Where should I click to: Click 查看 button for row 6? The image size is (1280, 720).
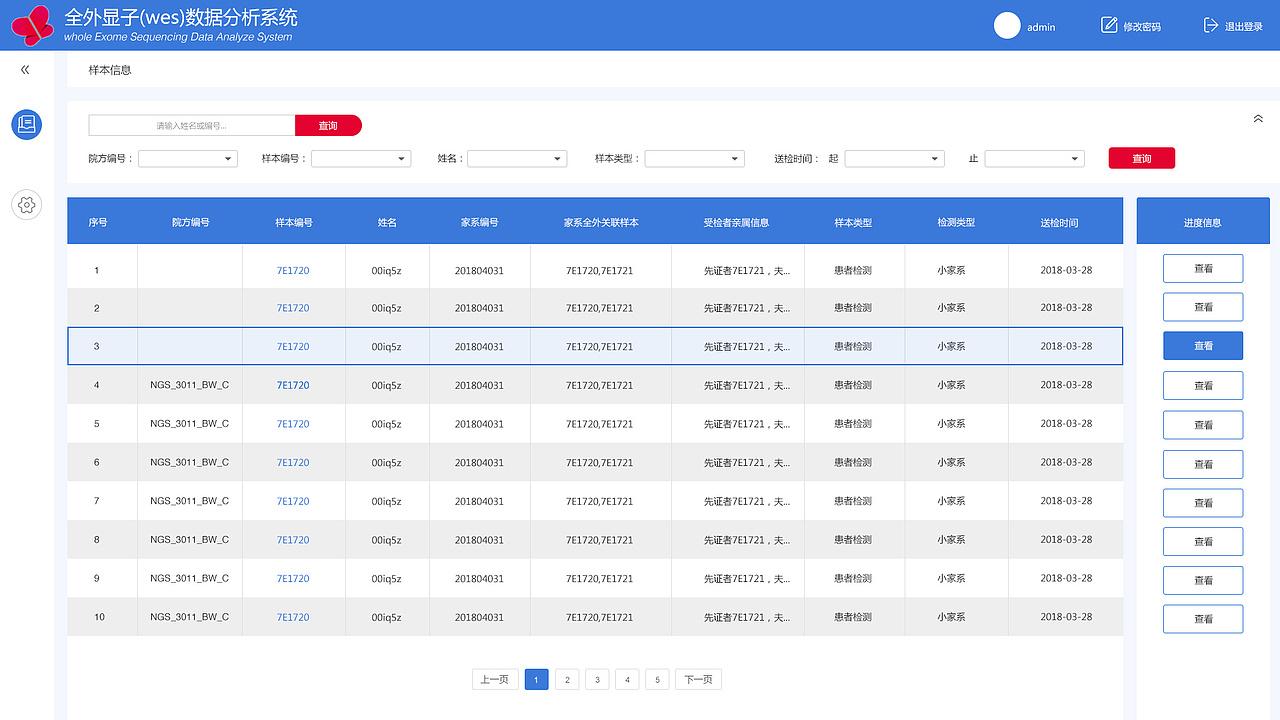coord(1203,464)
